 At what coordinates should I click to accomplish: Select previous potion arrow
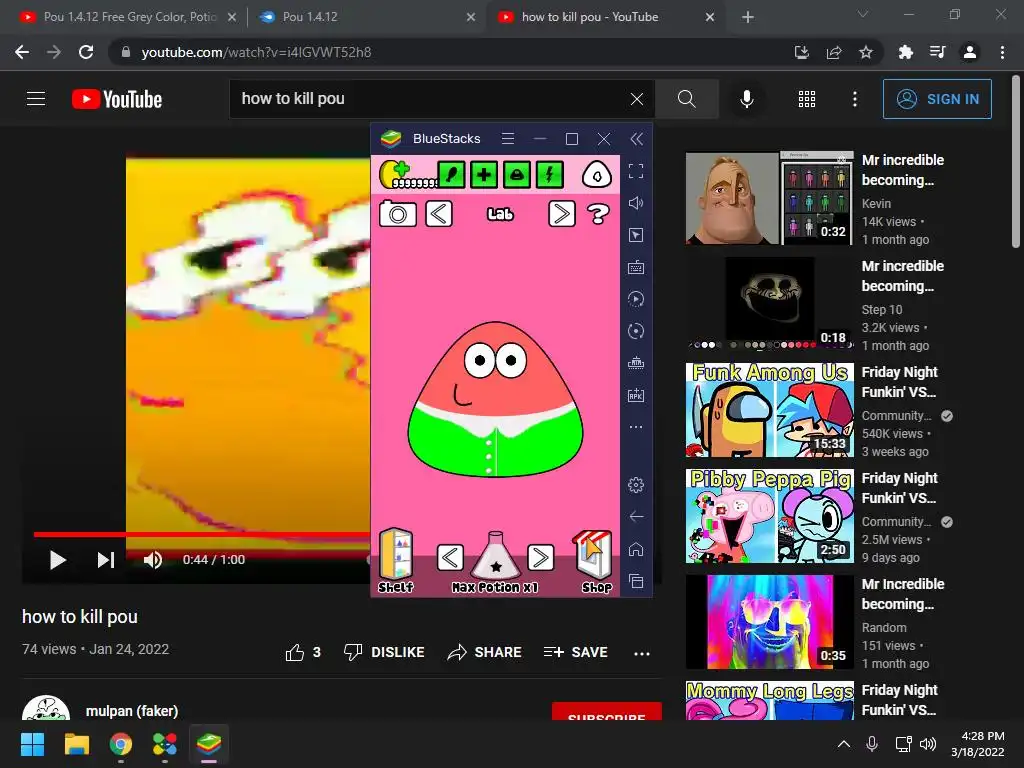point(450,558)
